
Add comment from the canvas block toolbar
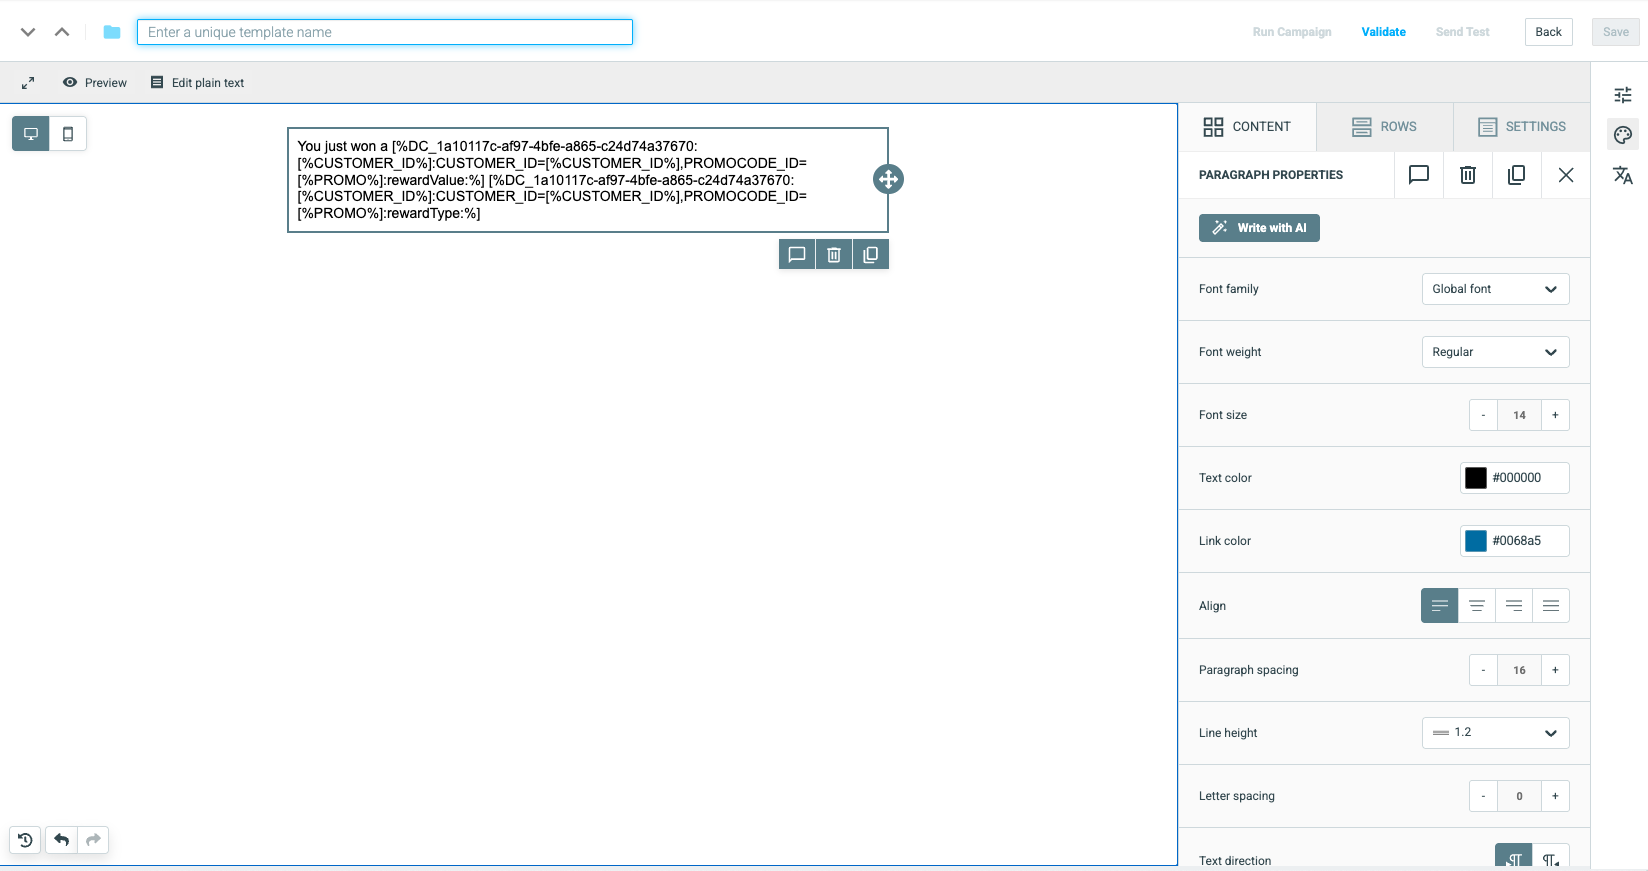pos(797,255)
